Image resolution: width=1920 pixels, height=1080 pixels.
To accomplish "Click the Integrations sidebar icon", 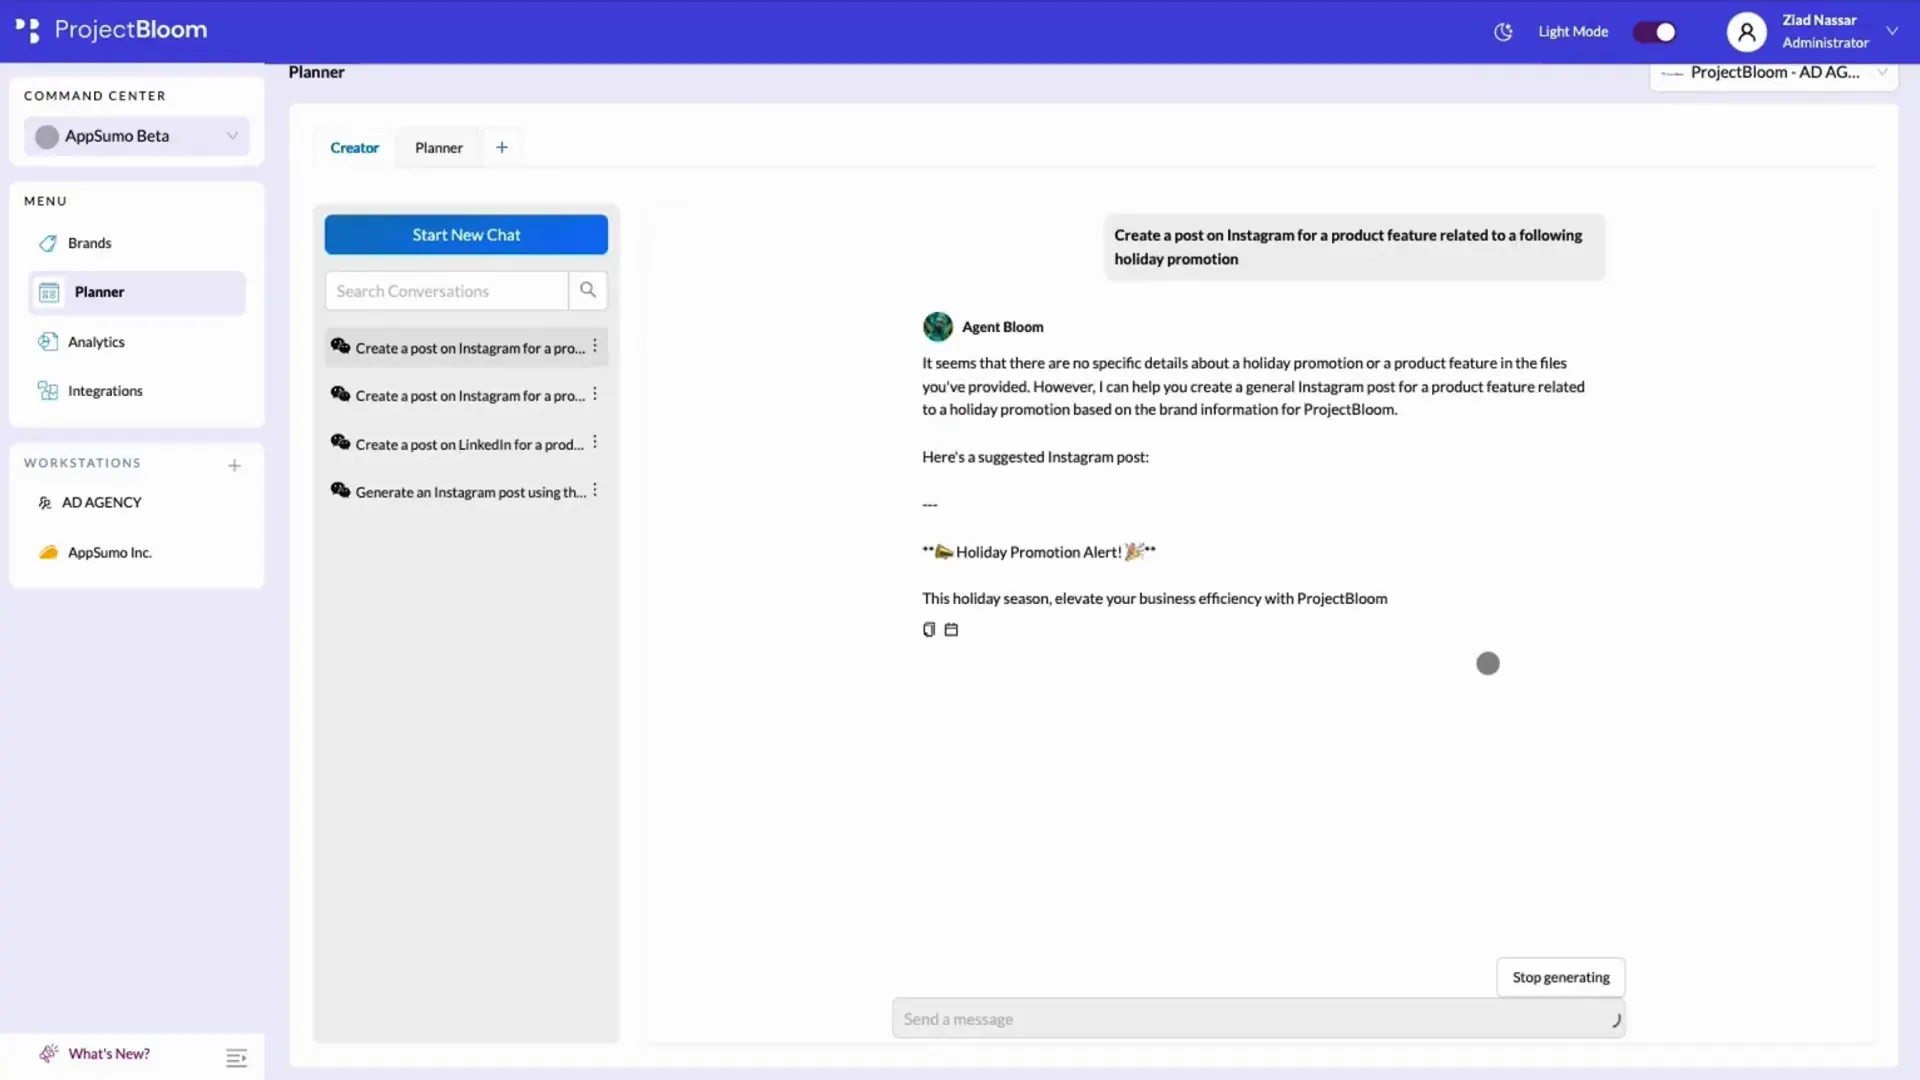I will 47,390.
